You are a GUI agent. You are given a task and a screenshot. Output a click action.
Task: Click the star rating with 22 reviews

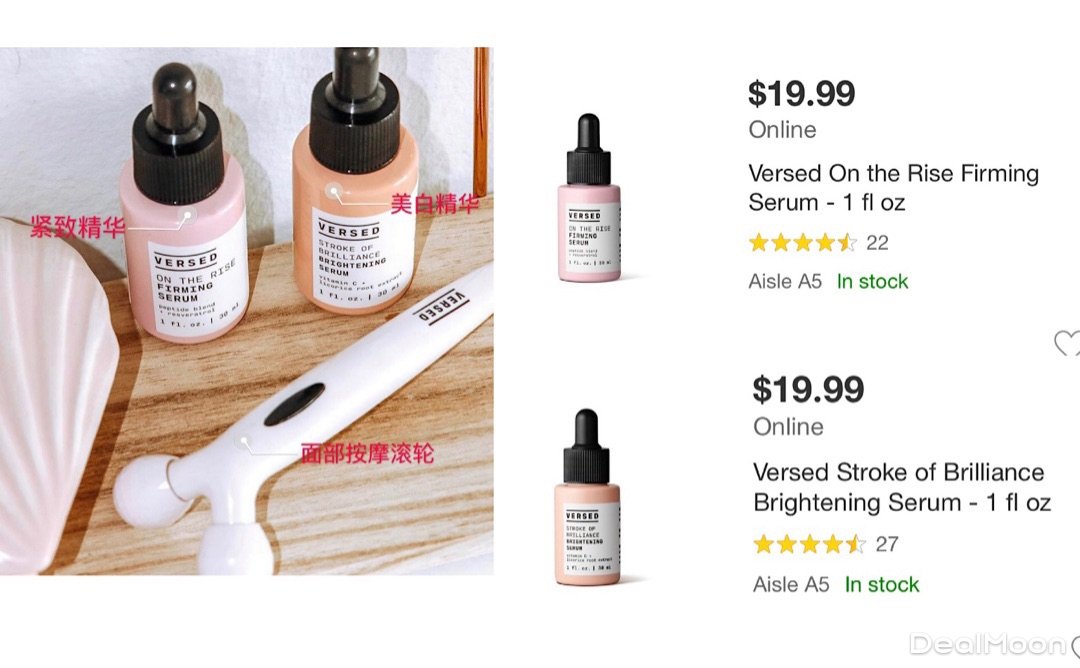802,242
